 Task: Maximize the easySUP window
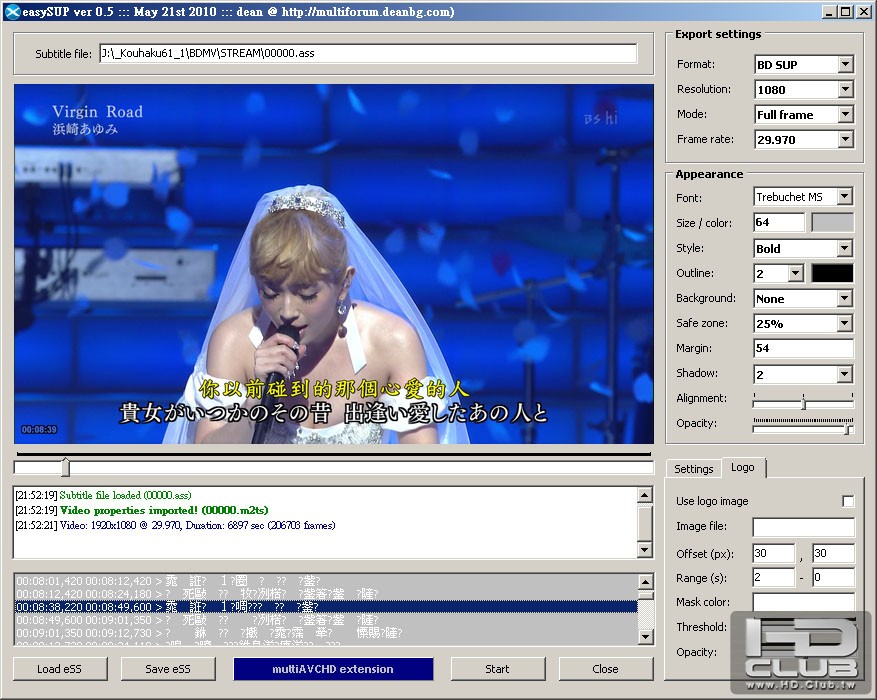coord(846,12)
